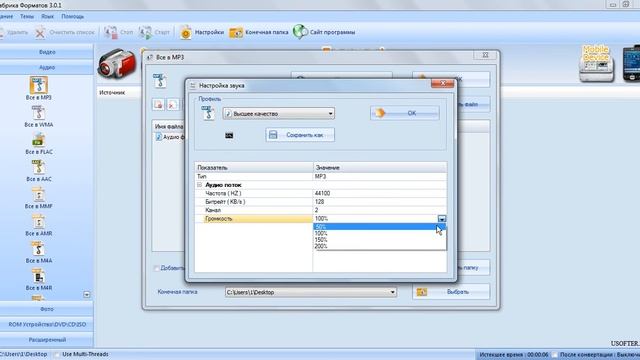
Task: Open the Высшее качество profile dropdown
Action: [279, 113]
